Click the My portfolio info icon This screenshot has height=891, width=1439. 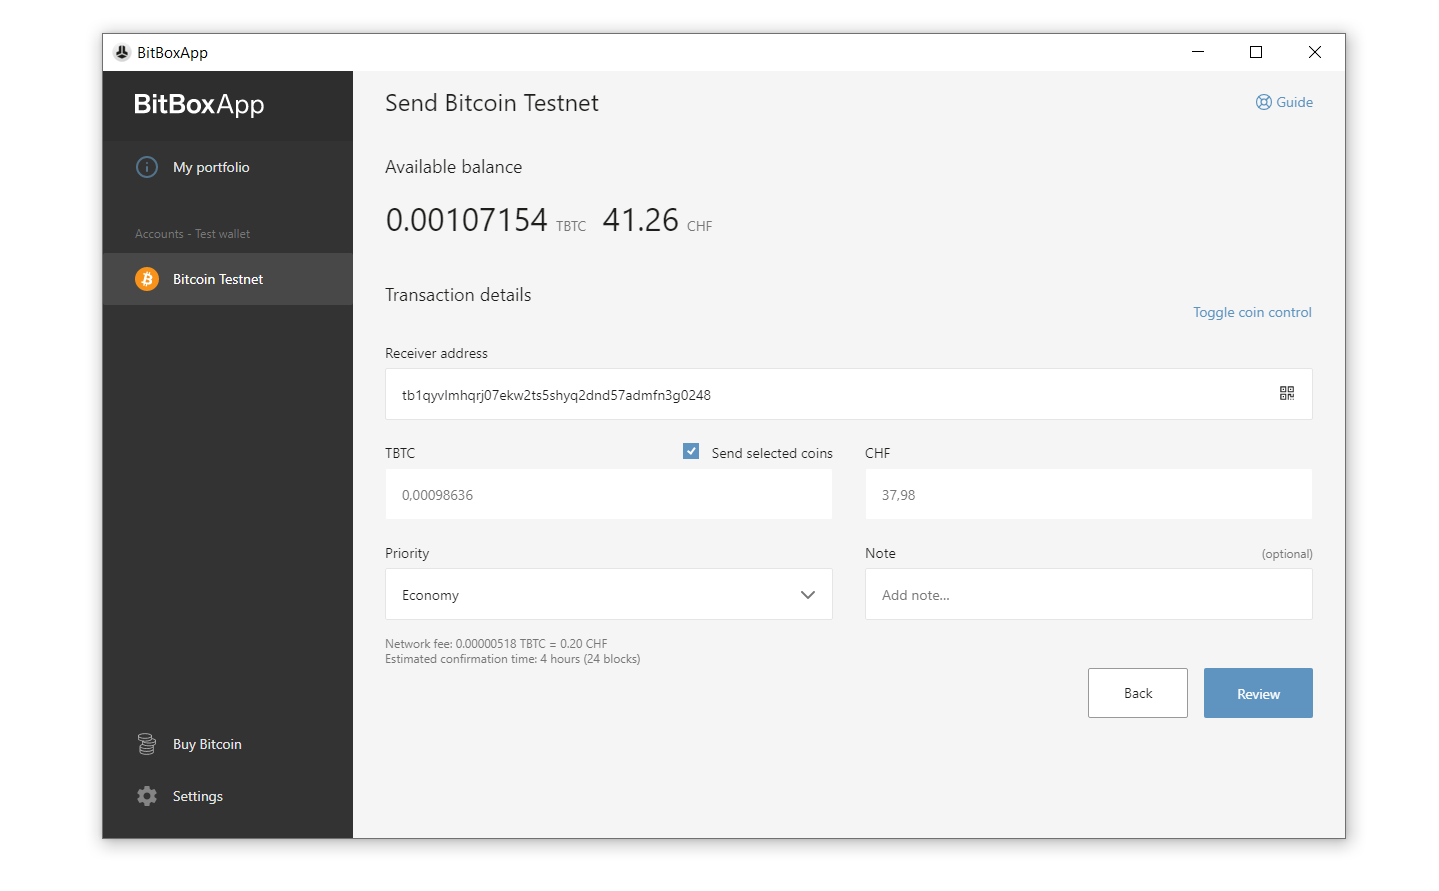click(147, 167)
